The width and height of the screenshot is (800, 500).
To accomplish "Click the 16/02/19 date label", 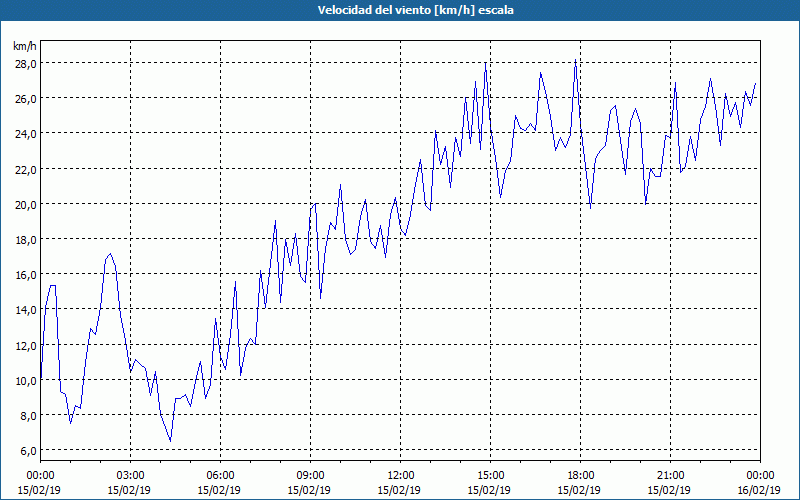I will pyautogui.click(x=759, y=490).
